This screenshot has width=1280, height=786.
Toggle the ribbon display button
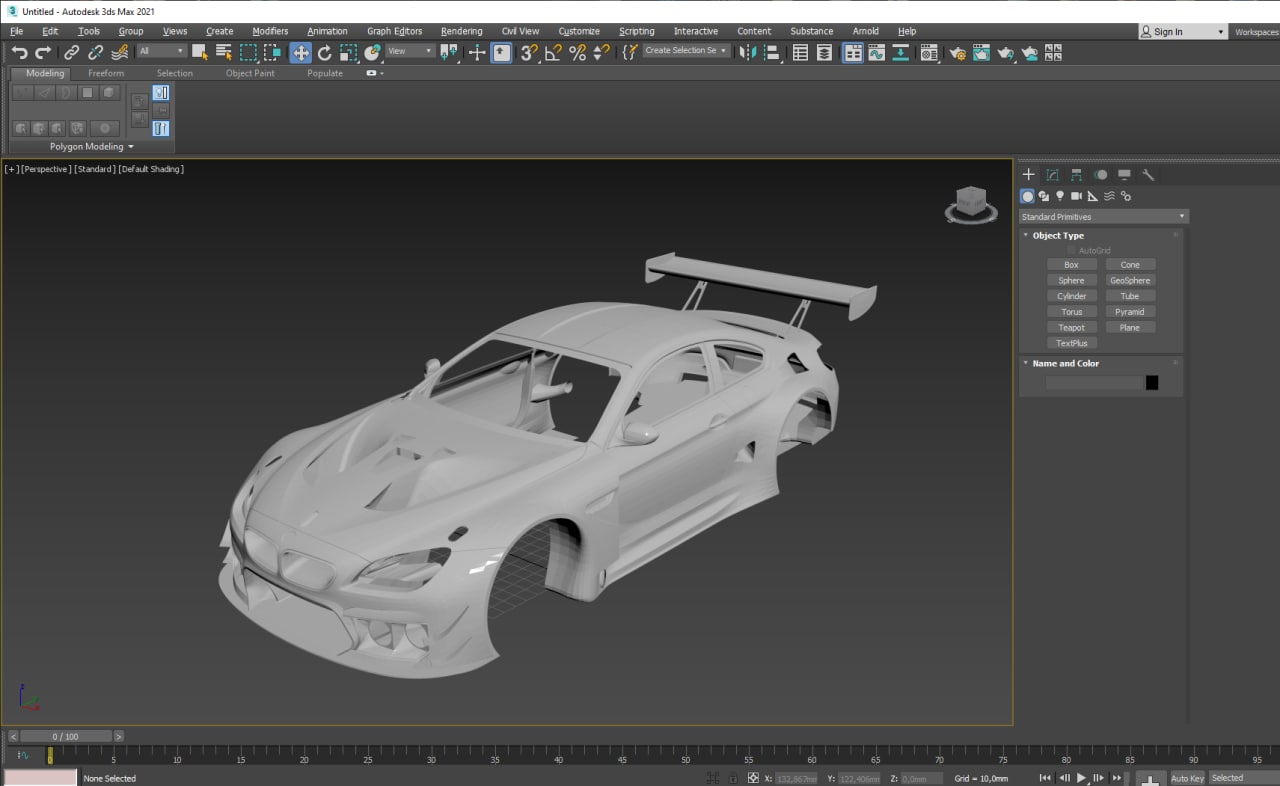853,52
